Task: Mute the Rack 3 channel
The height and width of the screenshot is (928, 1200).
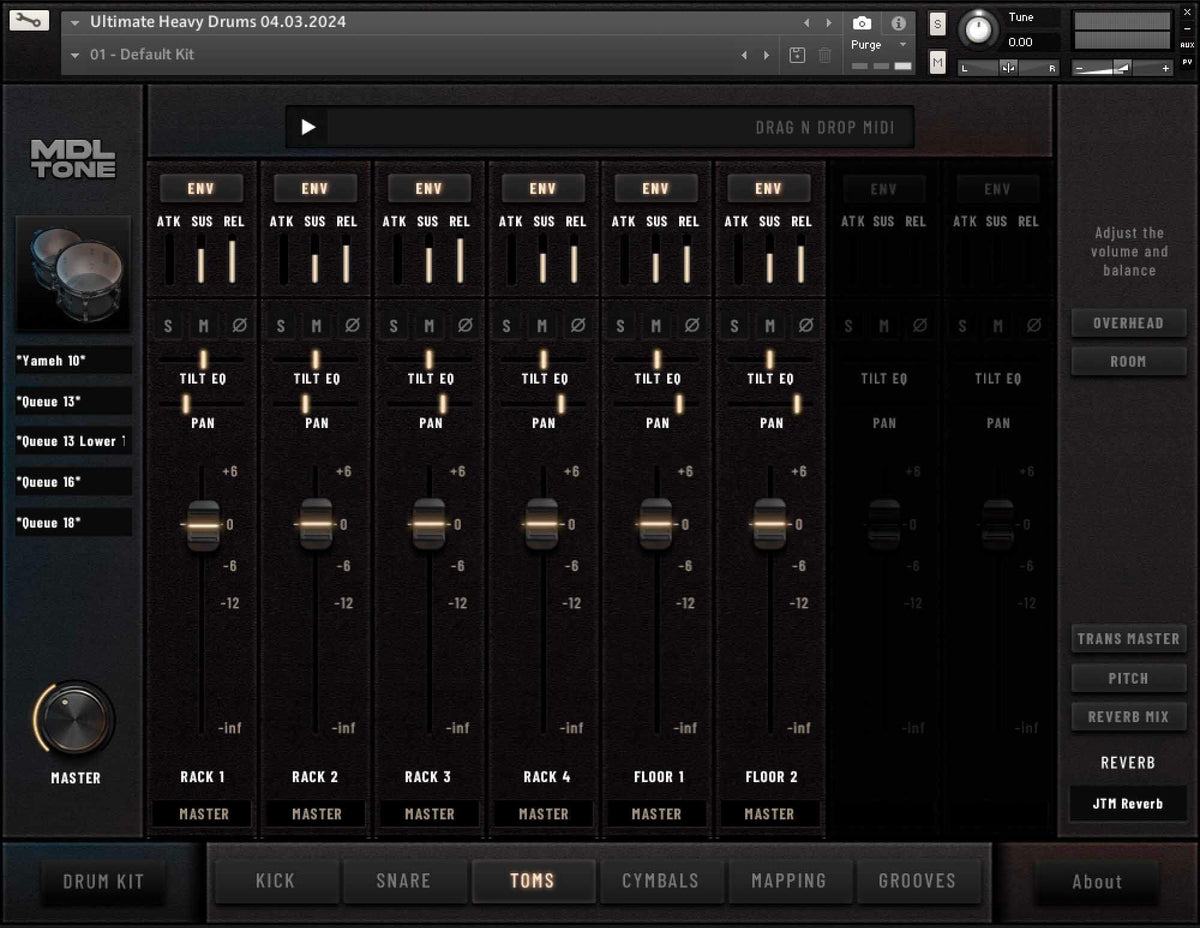Action: pos(429,326)
